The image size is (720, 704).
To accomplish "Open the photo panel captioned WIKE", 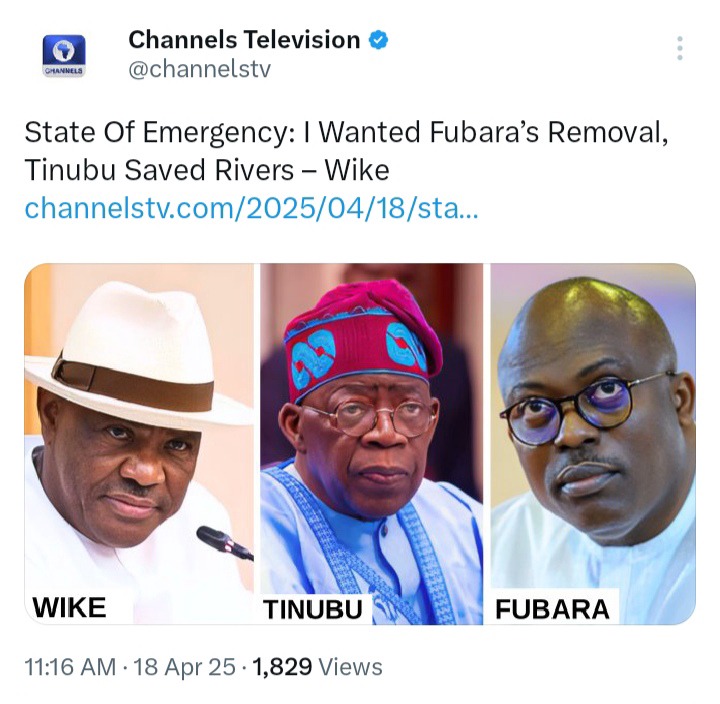I will [139, 444].
